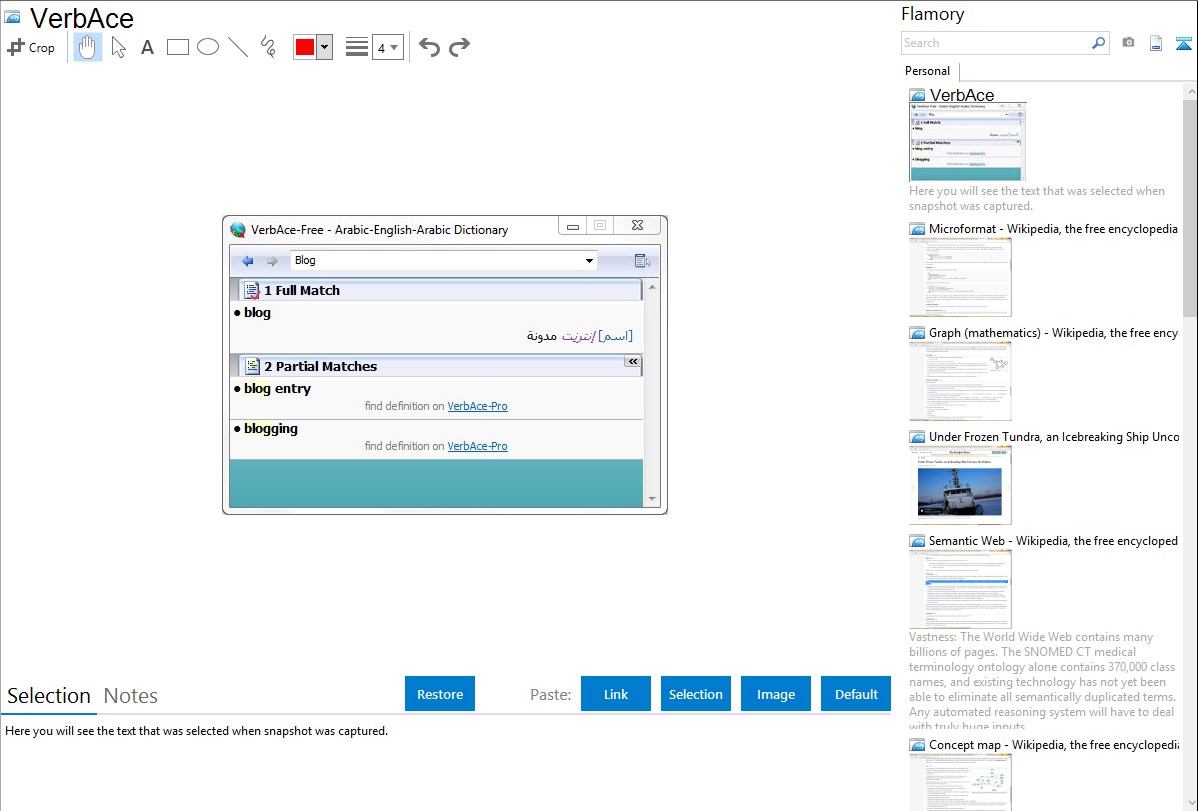Image resolution: width=1198 pixels, height=811 pixels.
Task: Click VerbAce-Pro link under blog entry
Action: [x=478, y=407]
